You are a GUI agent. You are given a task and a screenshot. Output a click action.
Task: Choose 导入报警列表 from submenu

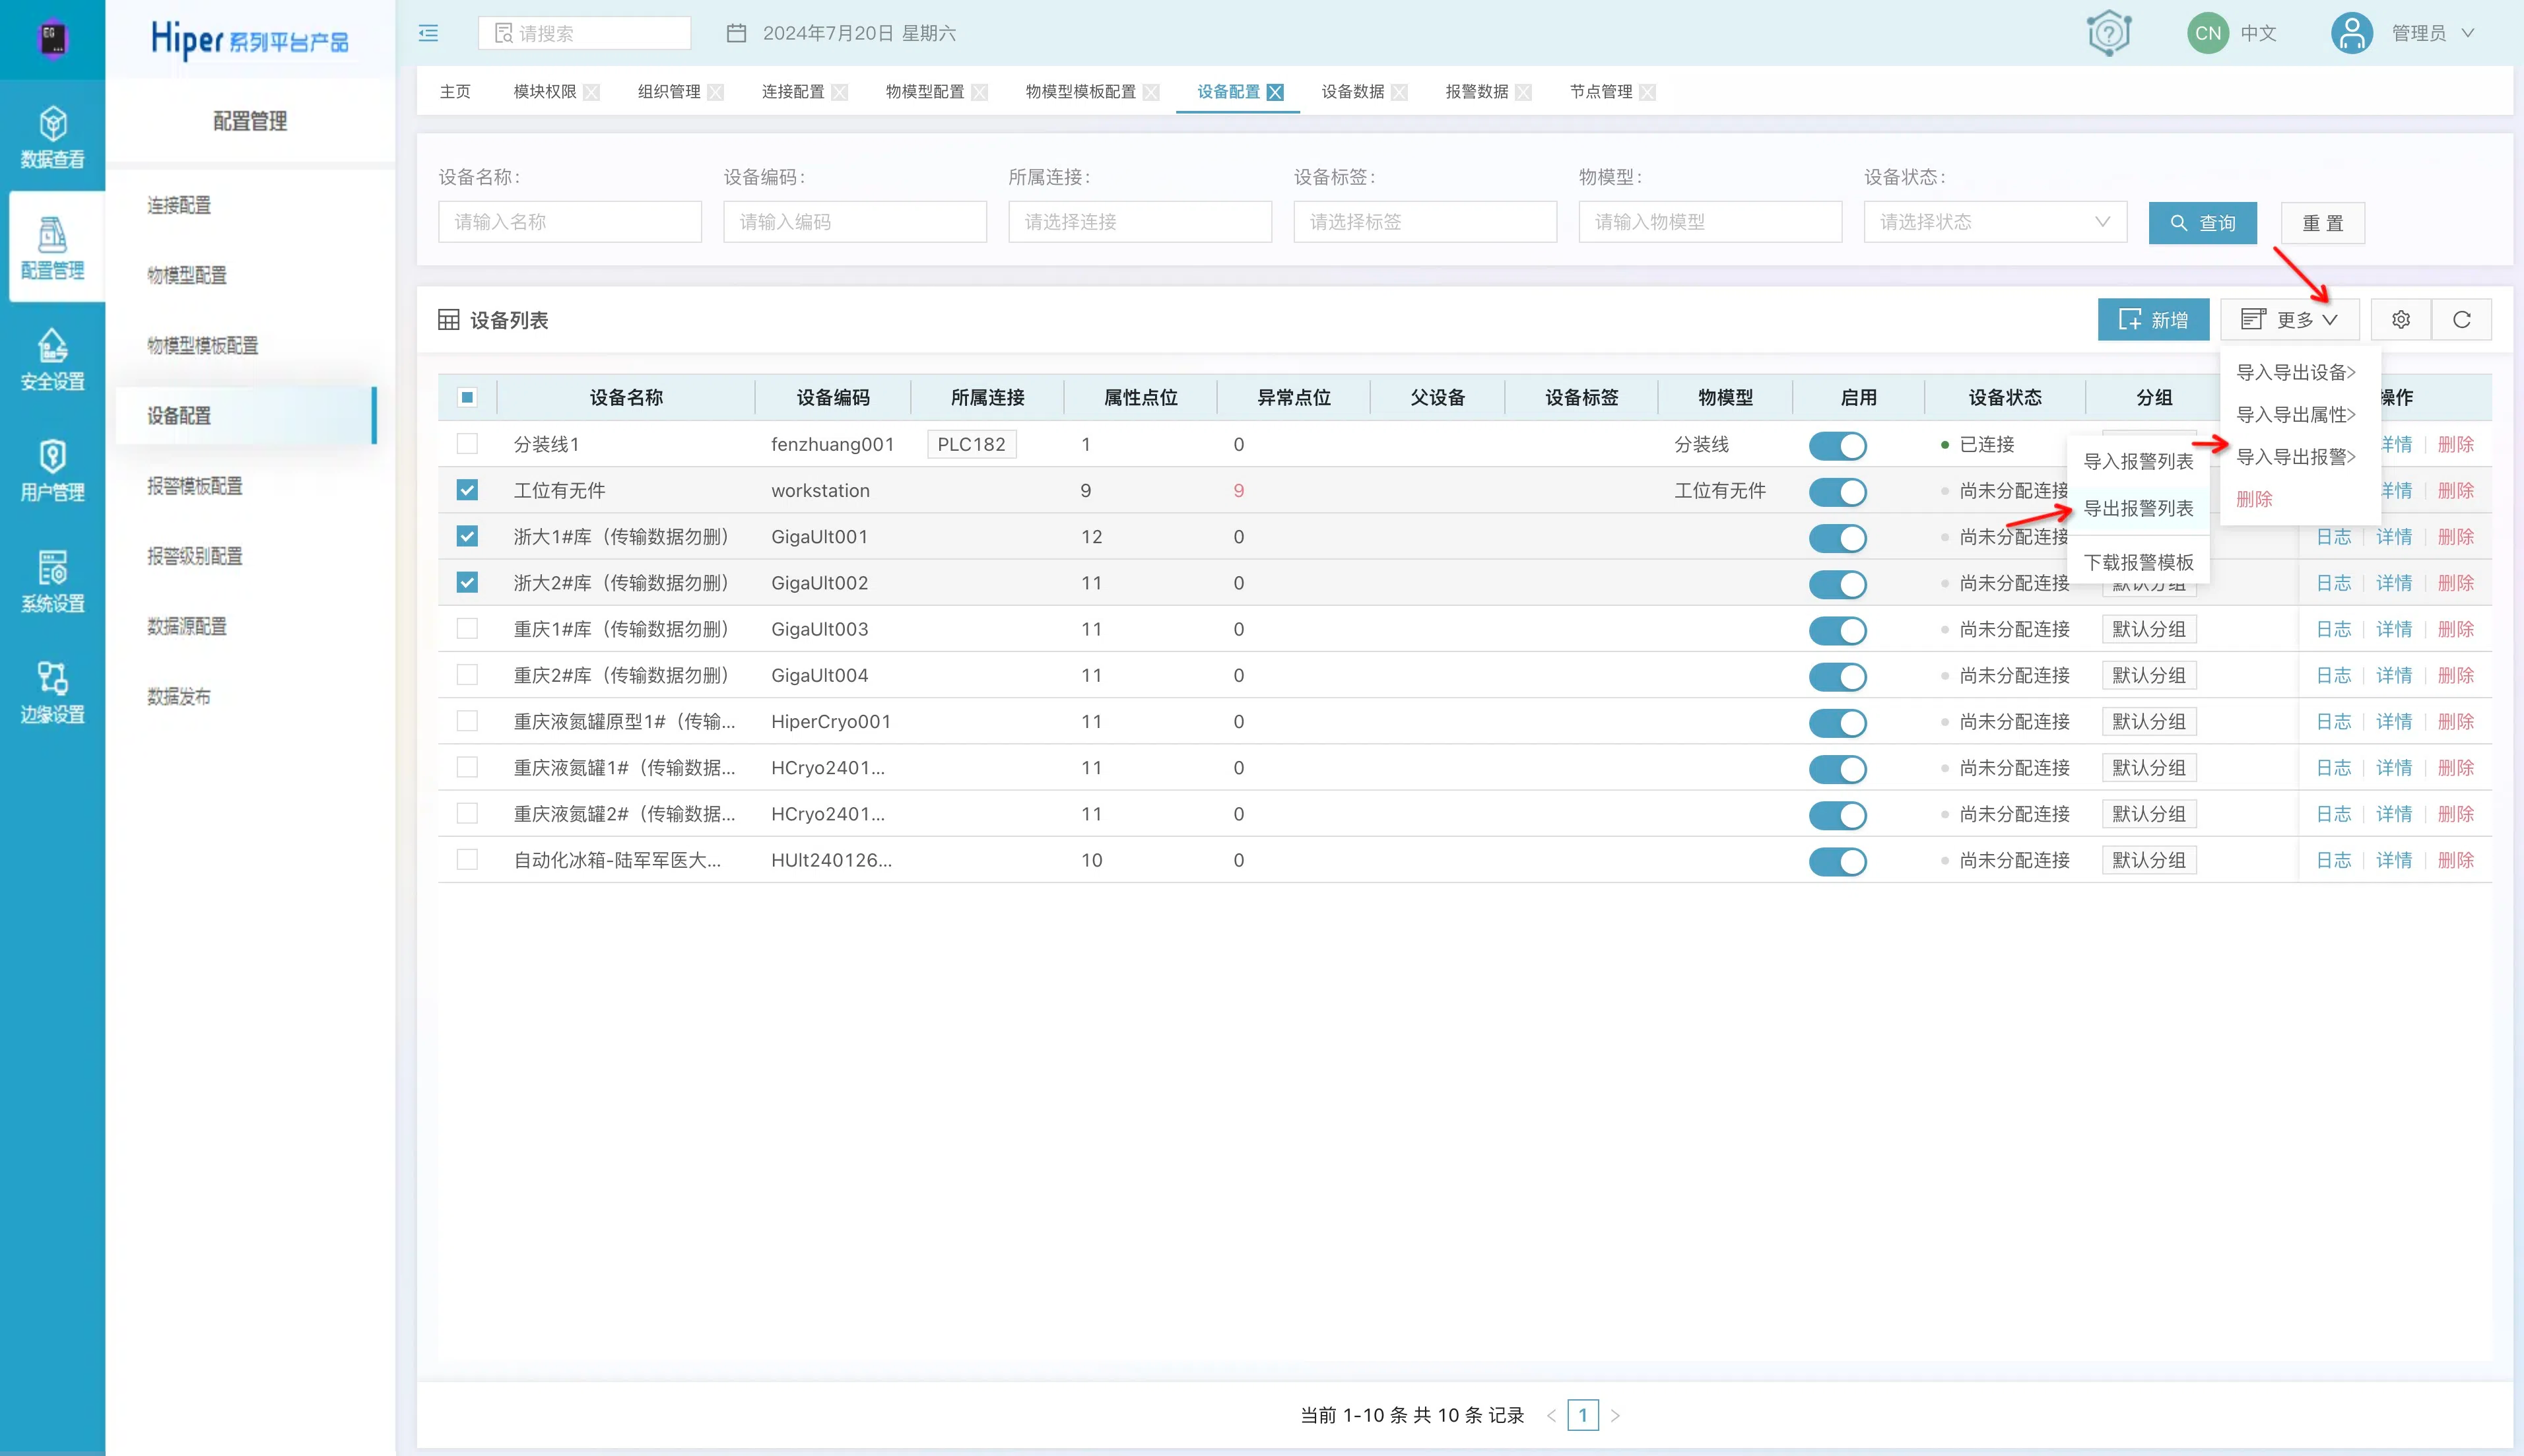[x=2138, y=461]
